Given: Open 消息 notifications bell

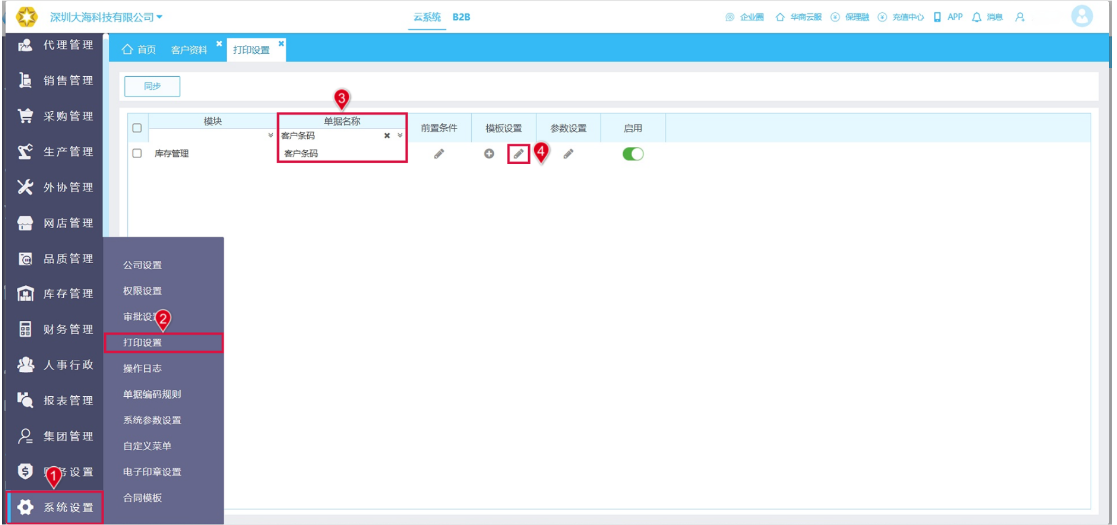Looking at the screenshot, I should 987,17.
